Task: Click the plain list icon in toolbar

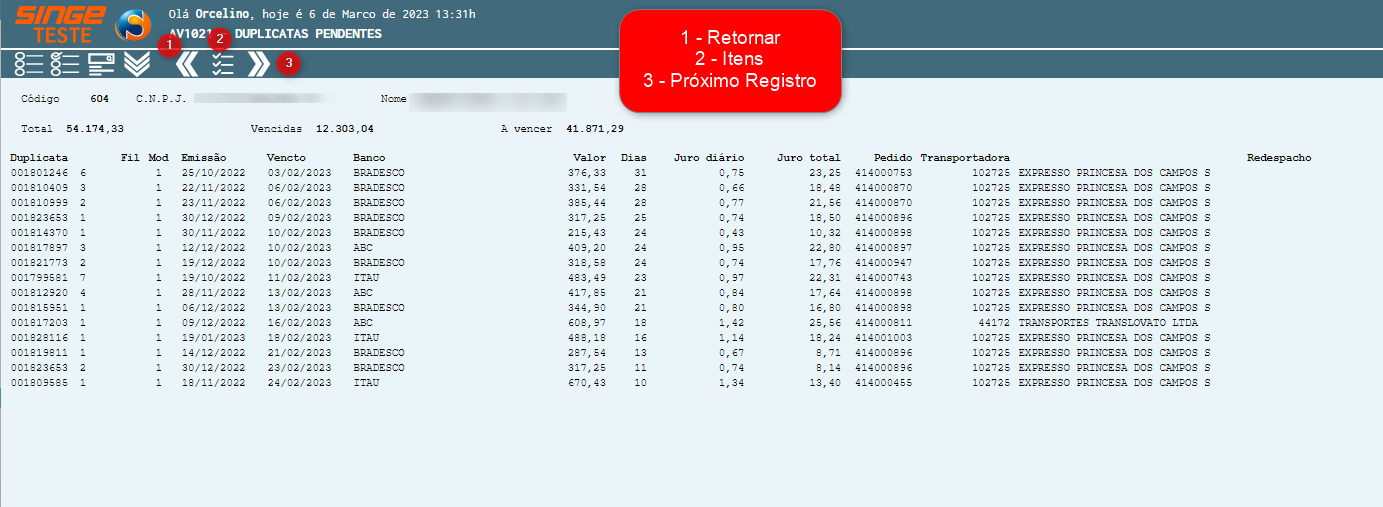Action: point(29,64)
